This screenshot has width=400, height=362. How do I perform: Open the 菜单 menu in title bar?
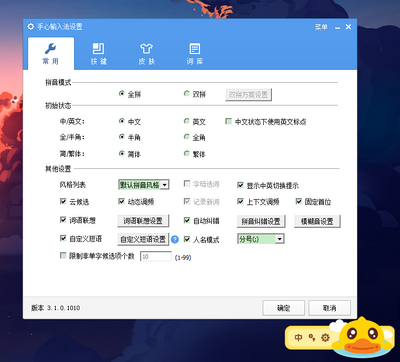coord(321,27)
